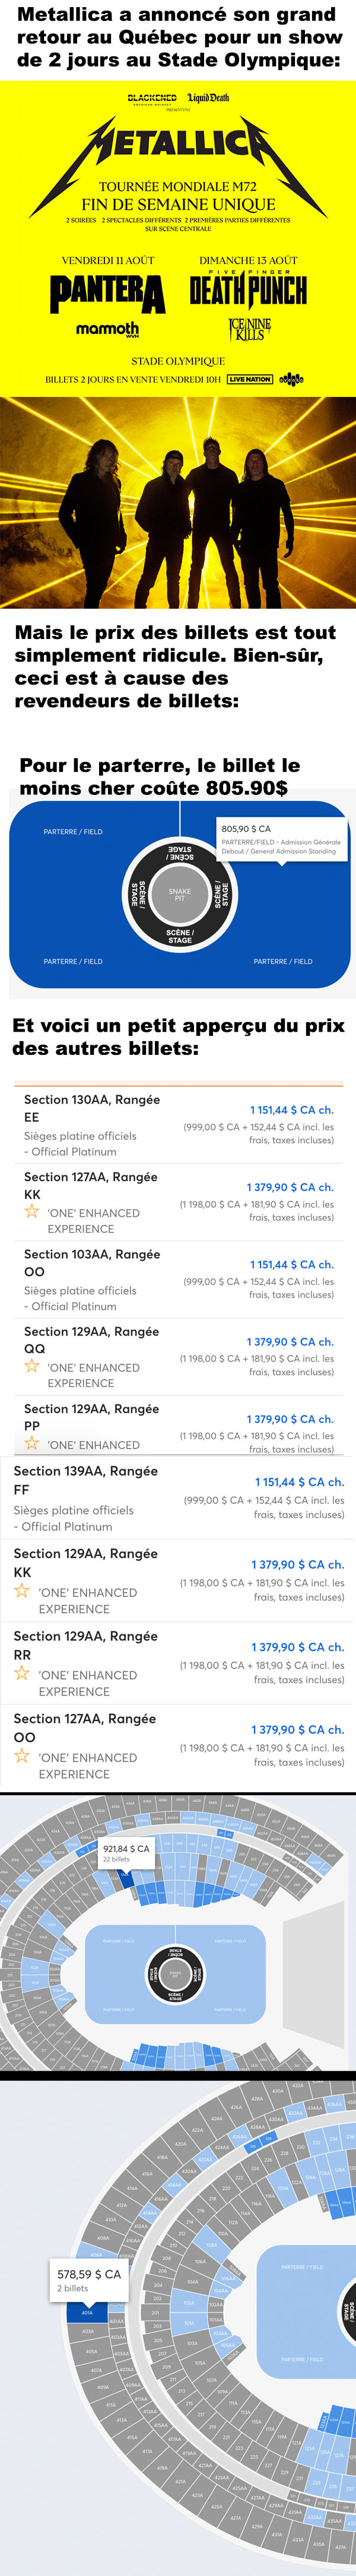
Task: Click the Live Nation logo on the poster
Action: pos(250,379)
